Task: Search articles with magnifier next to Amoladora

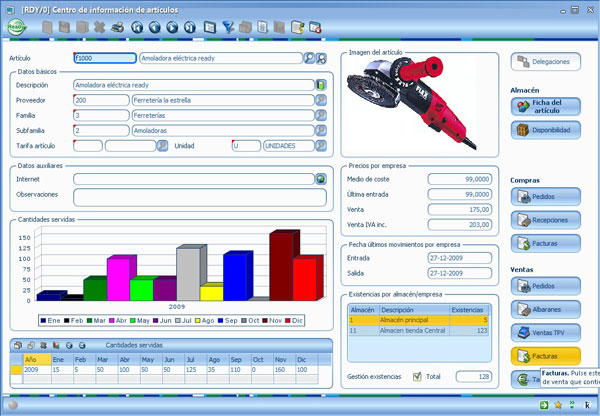Action: (309, 58)
